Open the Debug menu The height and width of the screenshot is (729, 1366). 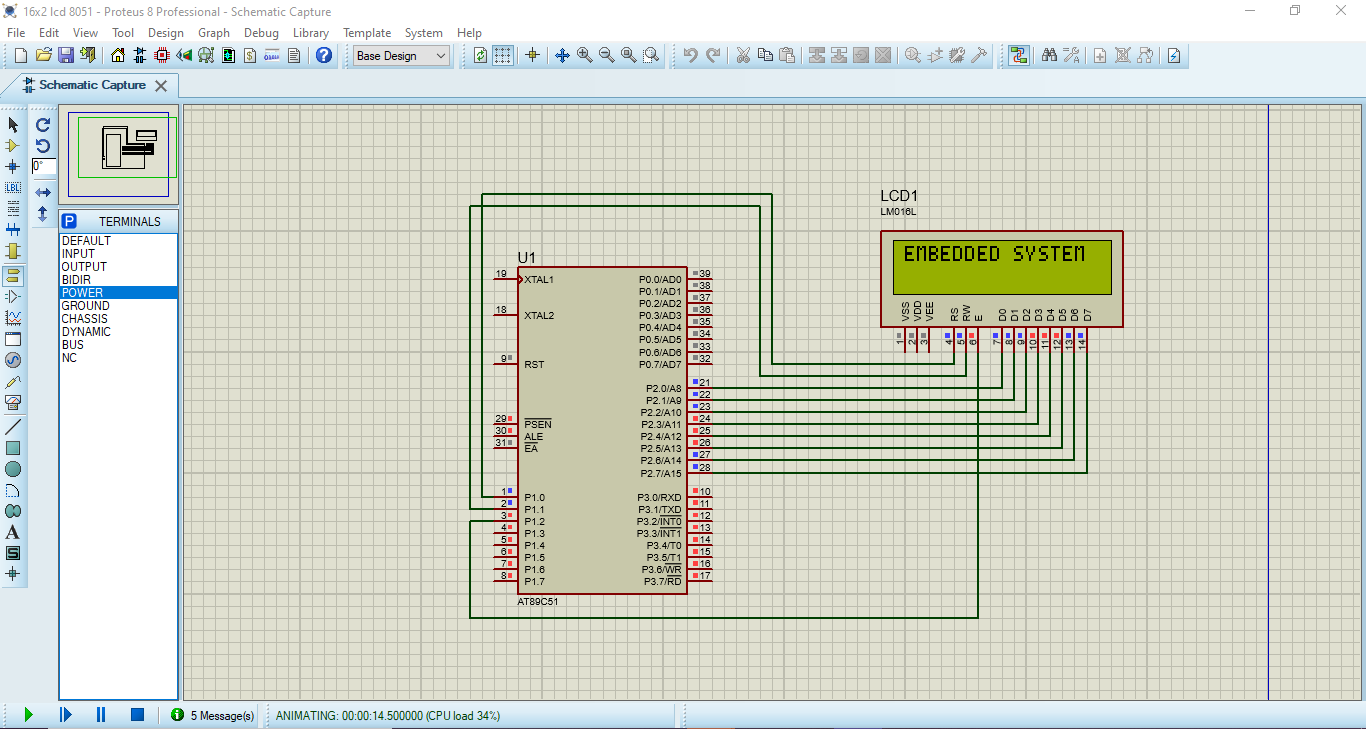click(x=261, y=32)
